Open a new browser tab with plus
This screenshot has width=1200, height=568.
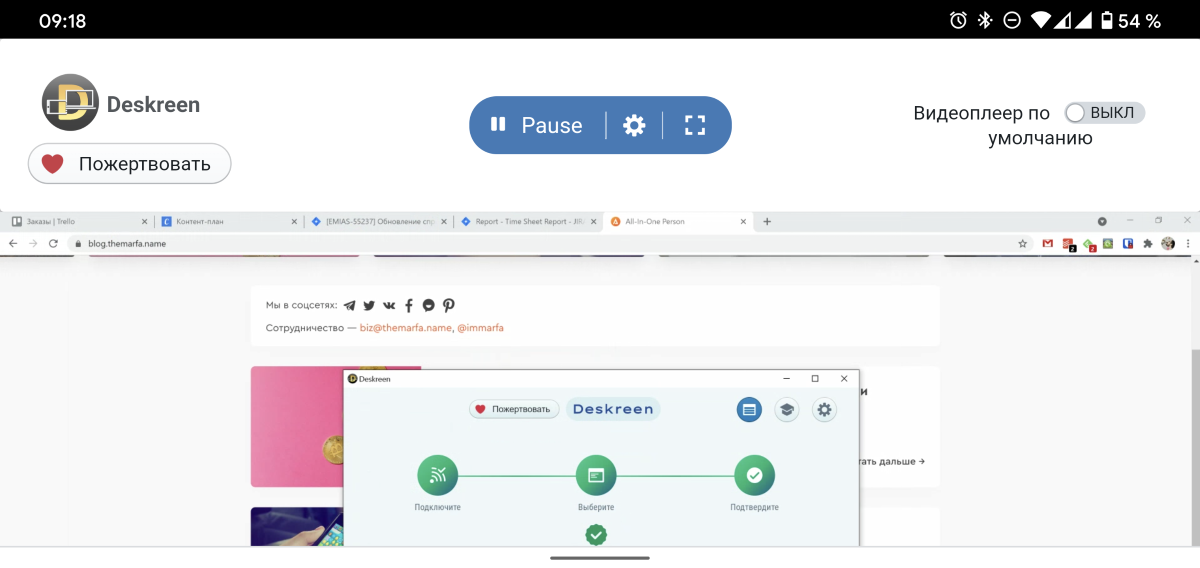click(767, 221)
